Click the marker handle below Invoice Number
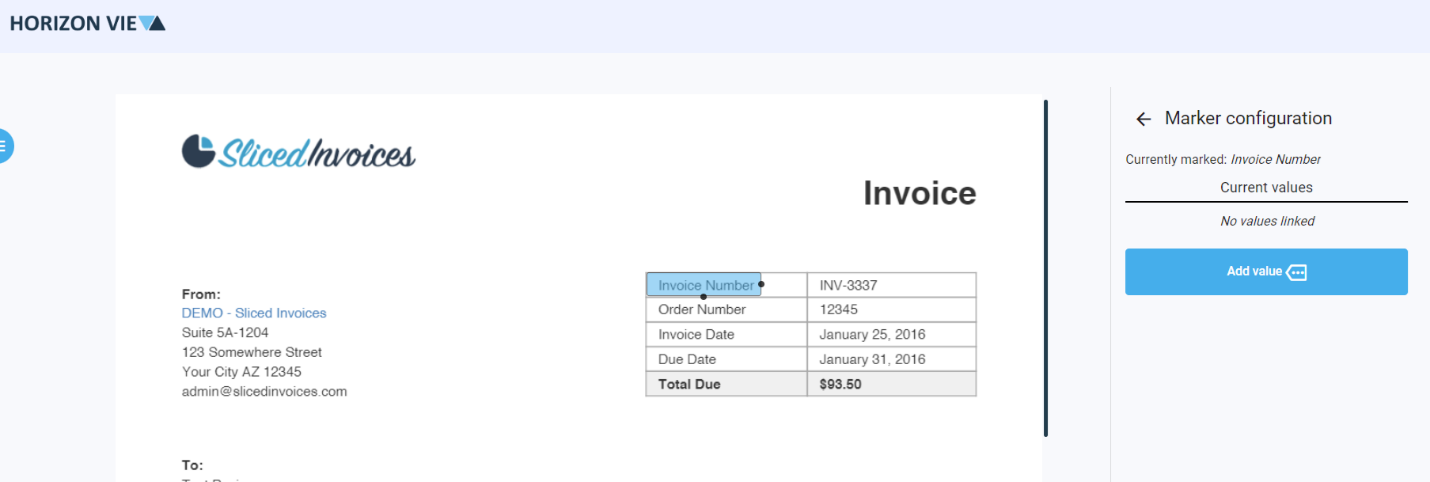1430x482 pixels. pyautogui.click(x=703, y=297)
